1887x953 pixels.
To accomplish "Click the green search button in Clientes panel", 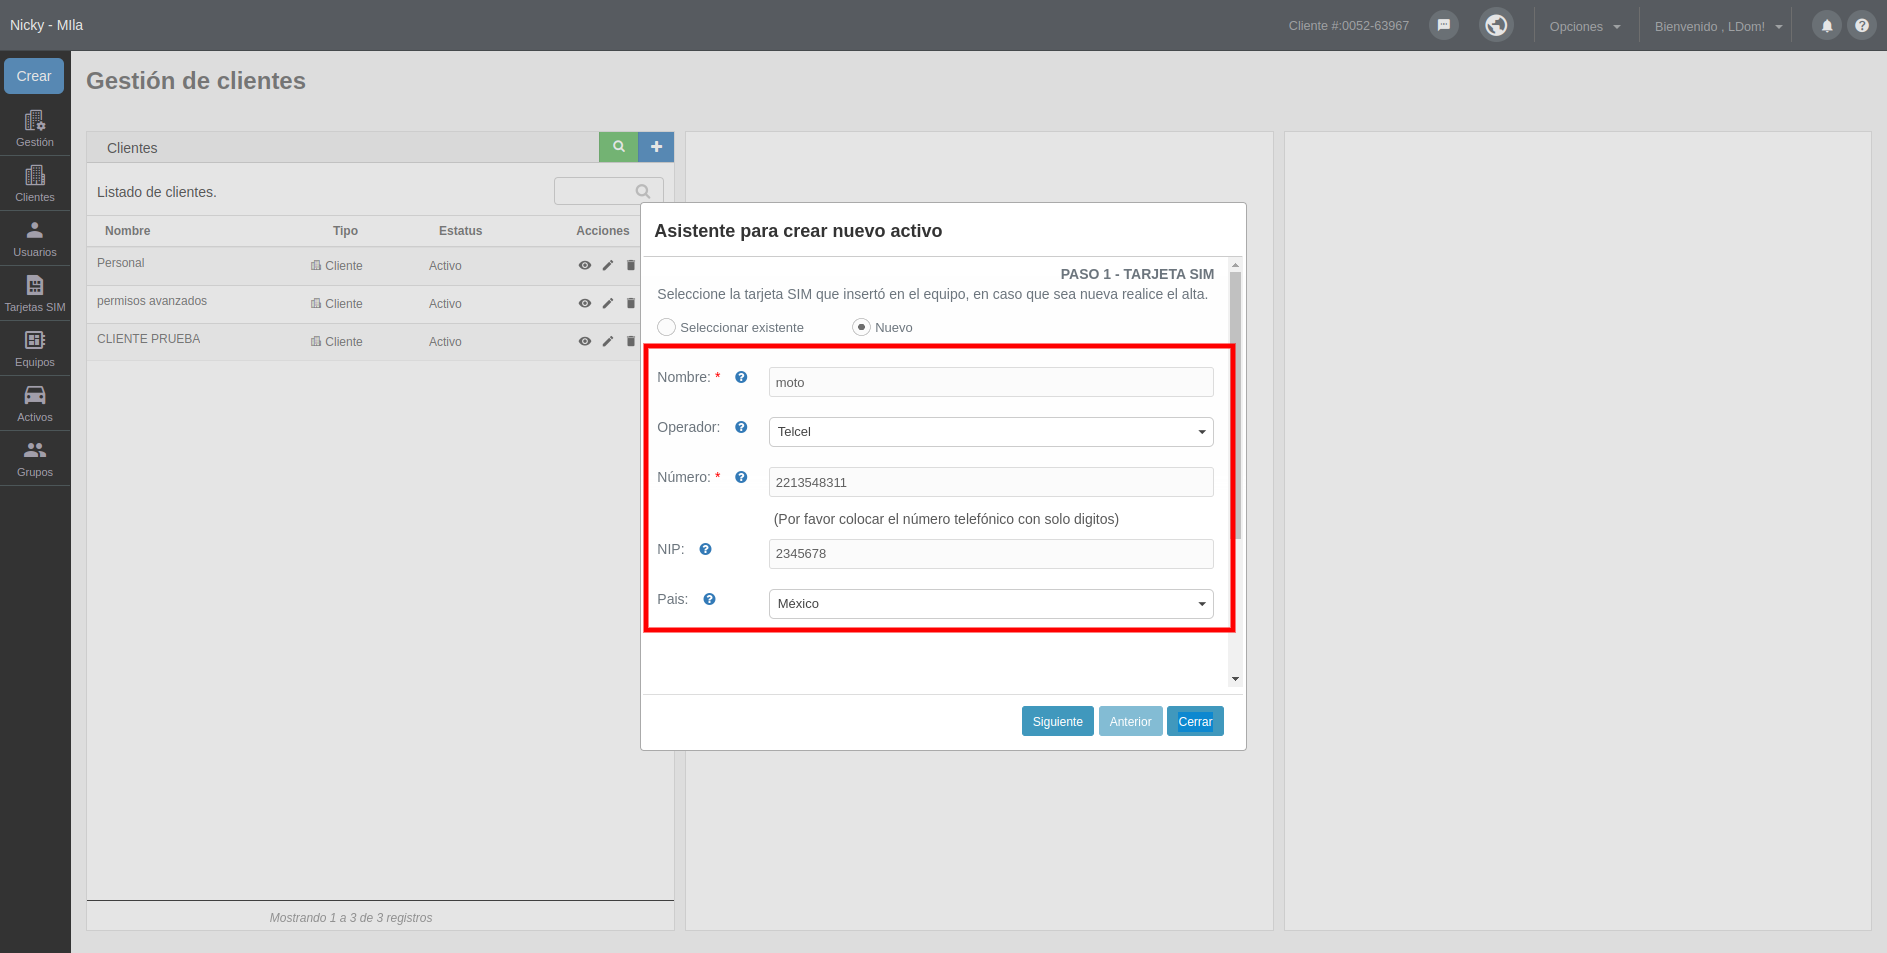I will click(x=618, y=147).
